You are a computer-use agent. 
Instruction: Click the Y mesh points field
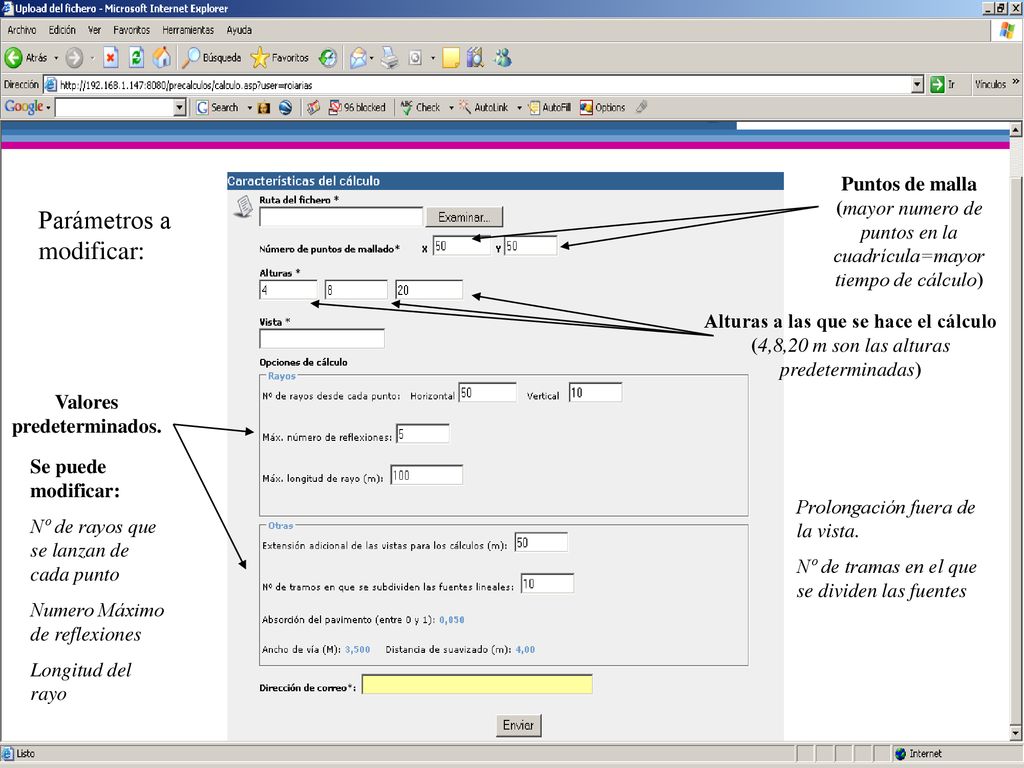531,246
